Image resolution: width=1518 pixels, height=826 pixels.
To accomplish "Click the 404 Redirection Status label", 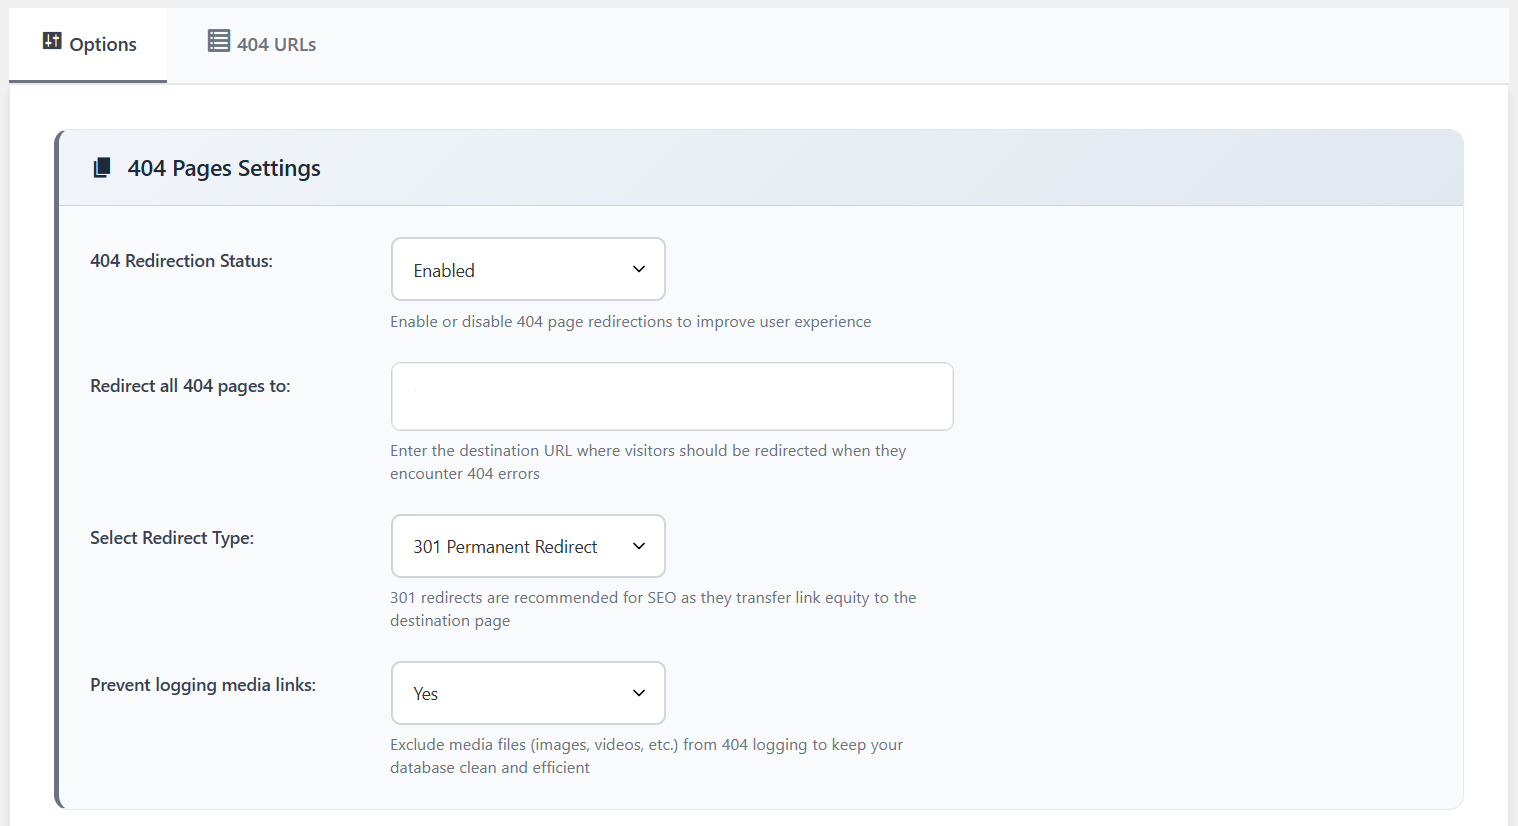I will pyautogui.click(x=181, y=261).
